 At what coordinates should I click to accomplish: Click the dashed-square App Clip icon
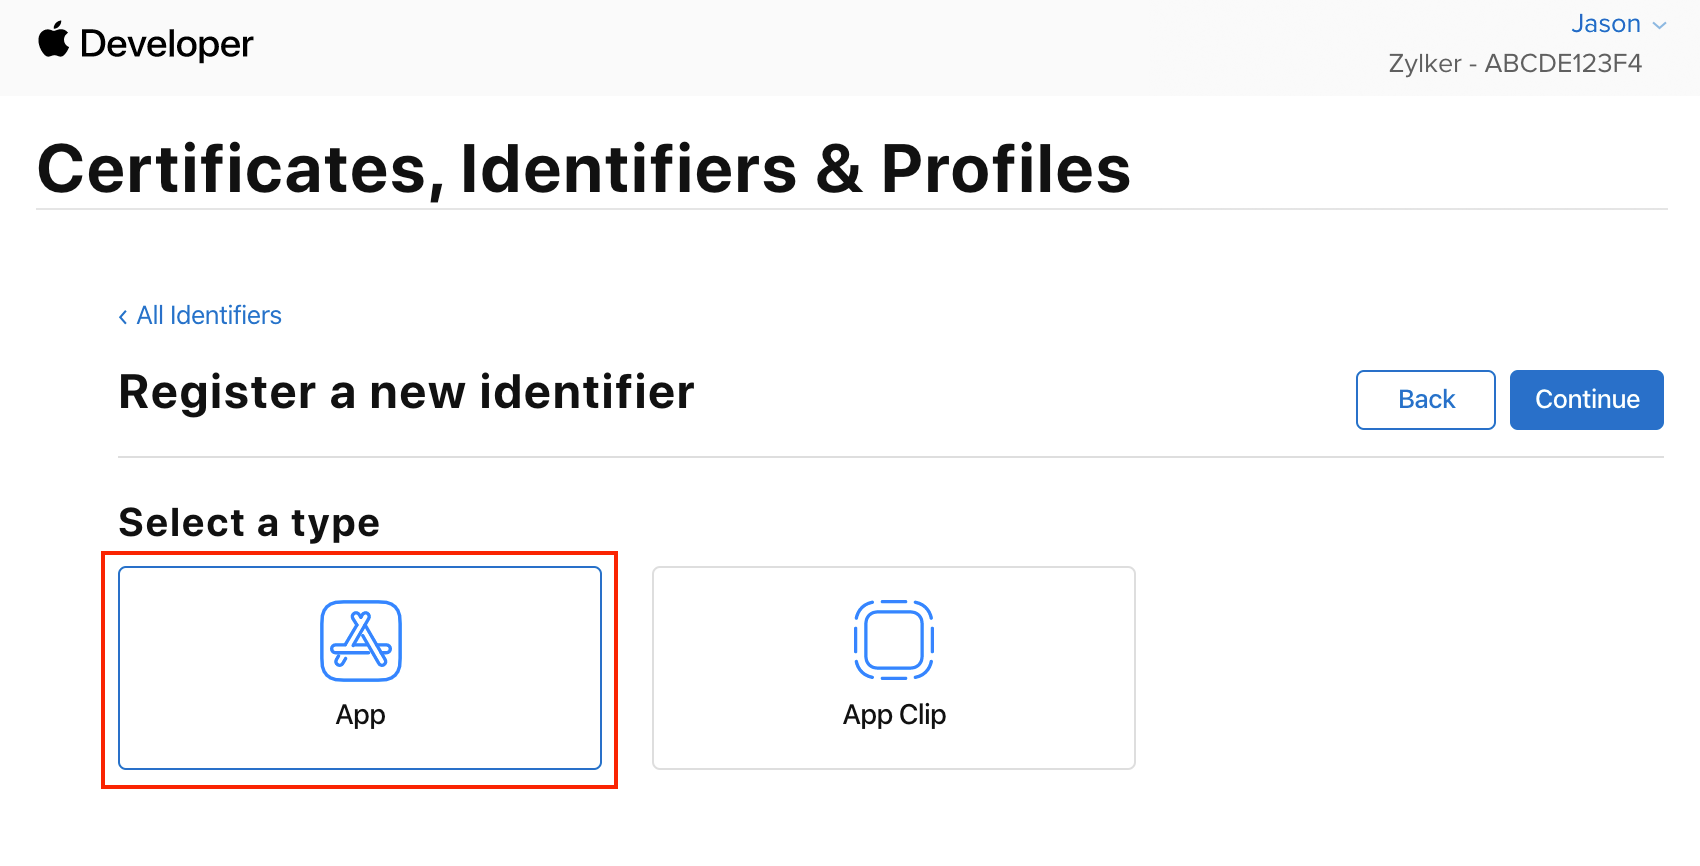click(x=894, y=640)
